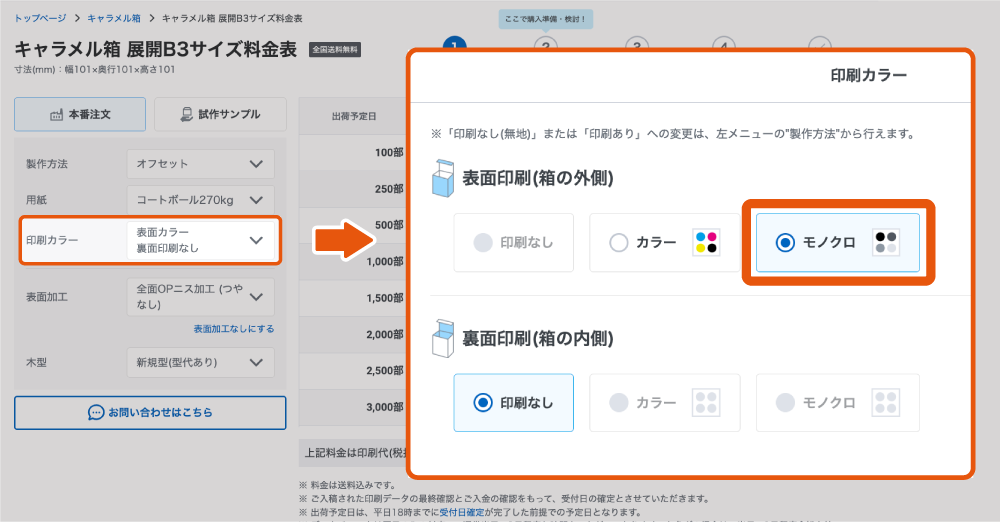1000x522 pixels.
Task: Click the inner box illustration icon
Action: pos(443,338)
